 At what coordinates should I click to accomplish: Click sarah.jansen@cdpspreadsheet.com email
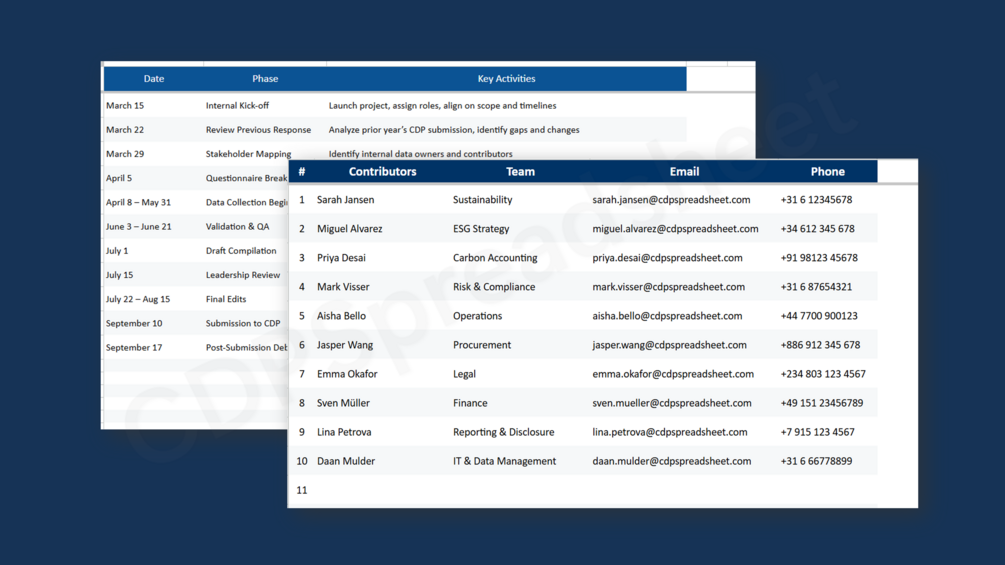671,200
